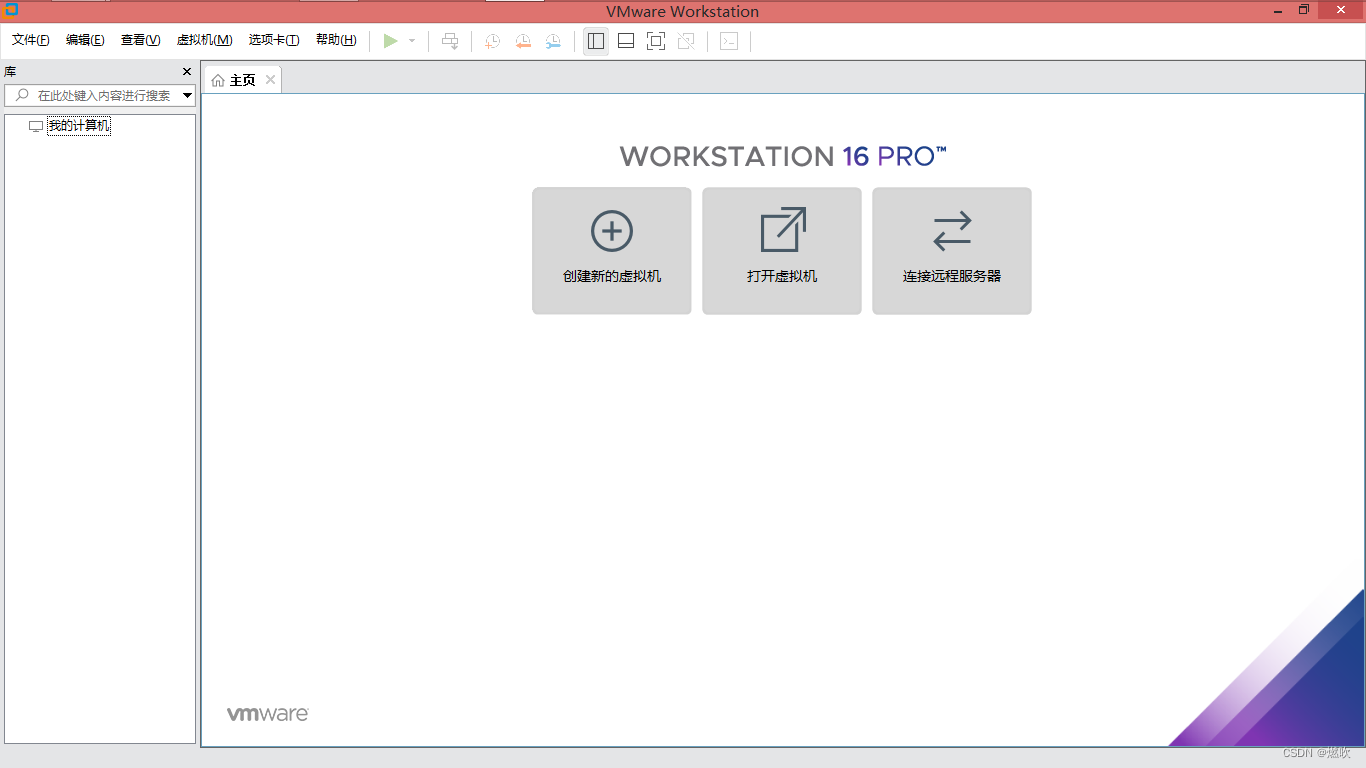Select 我的计算机 in the library tree
Viewport: 1366px width, 768px height.
79,126
